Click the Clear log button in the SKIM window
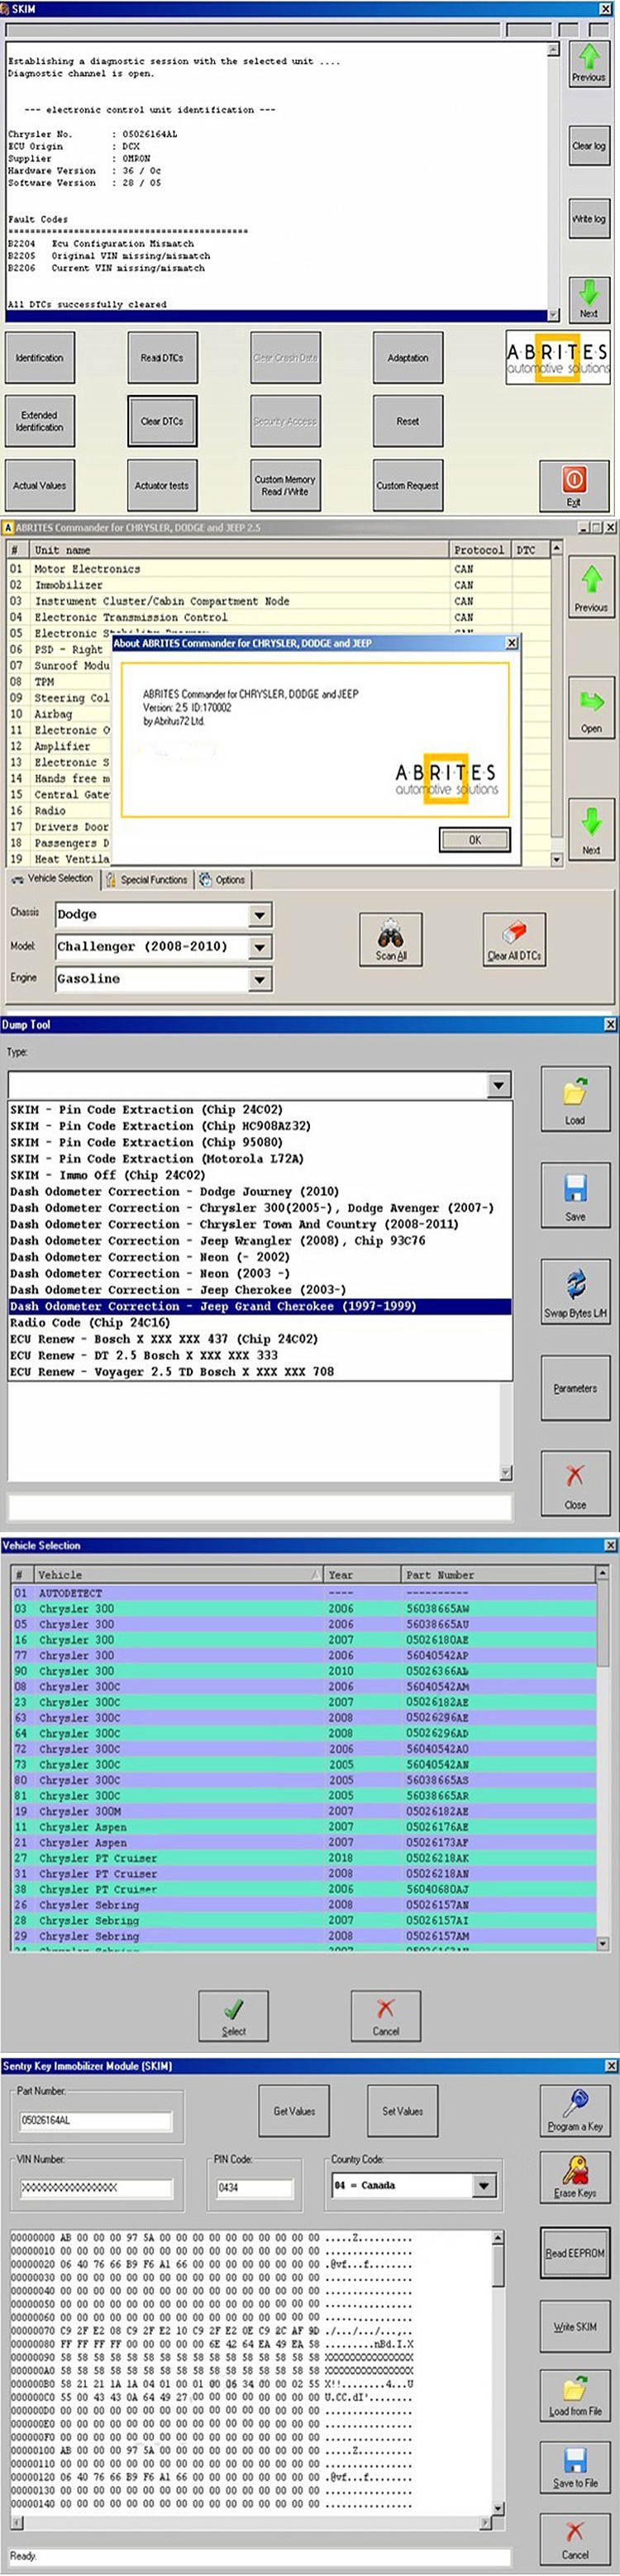Image resolution: width=620 pixels, height=2576 pixels. 588,145
